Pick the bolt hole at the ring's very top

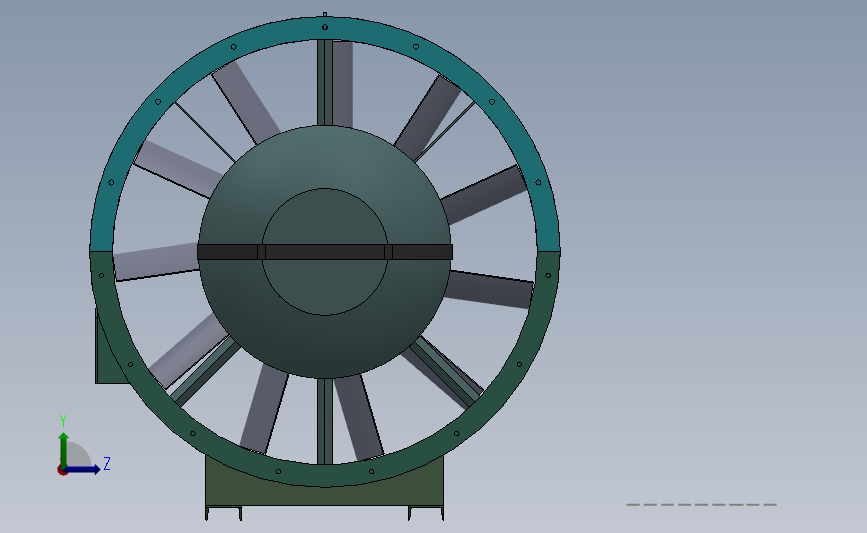click(325, 27)
